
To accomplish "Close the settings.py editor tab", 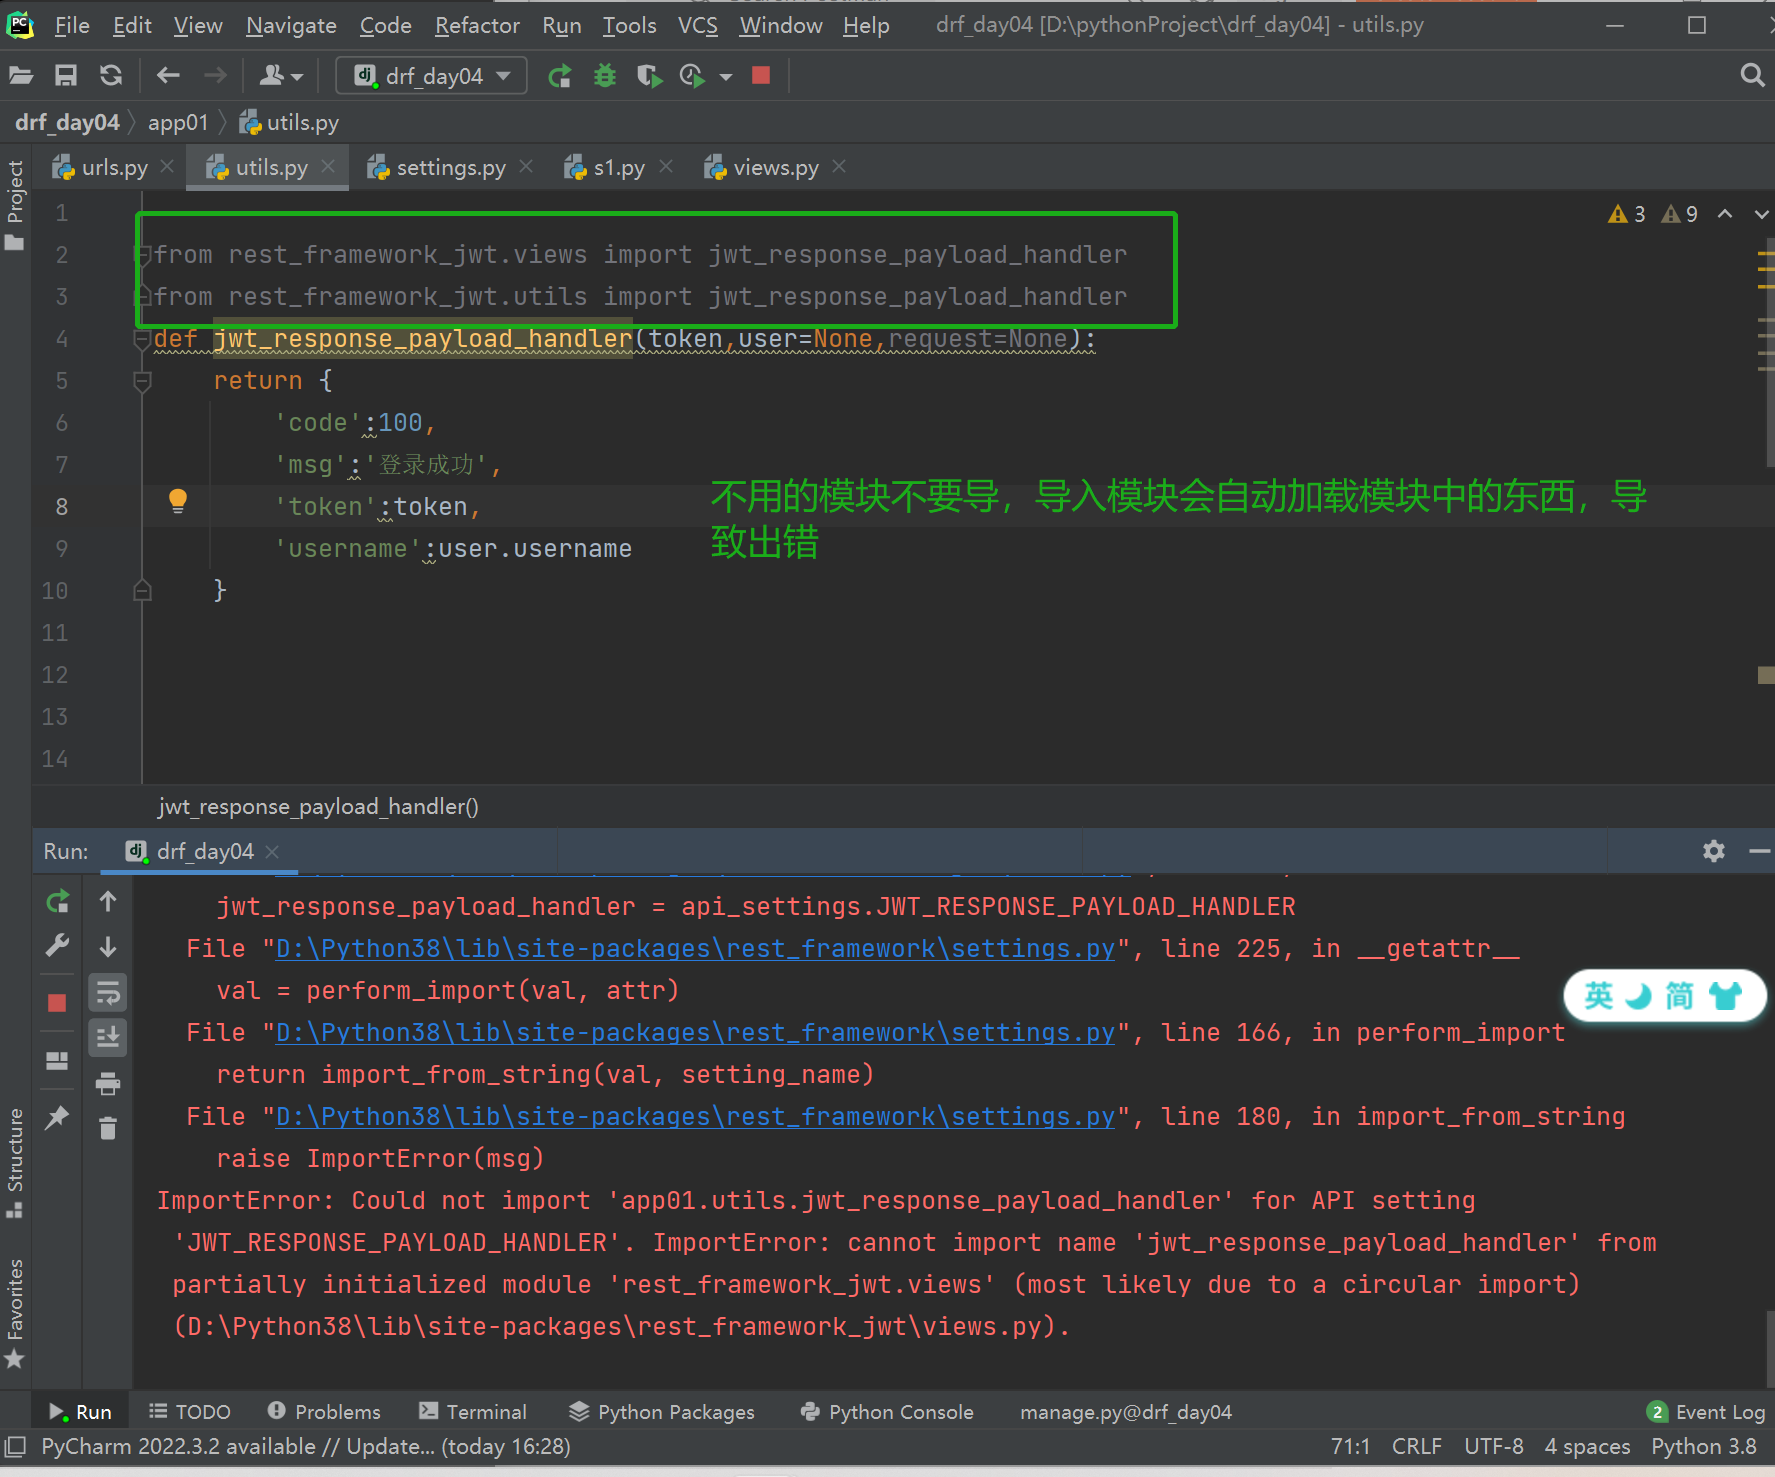I will click(526, 167).
